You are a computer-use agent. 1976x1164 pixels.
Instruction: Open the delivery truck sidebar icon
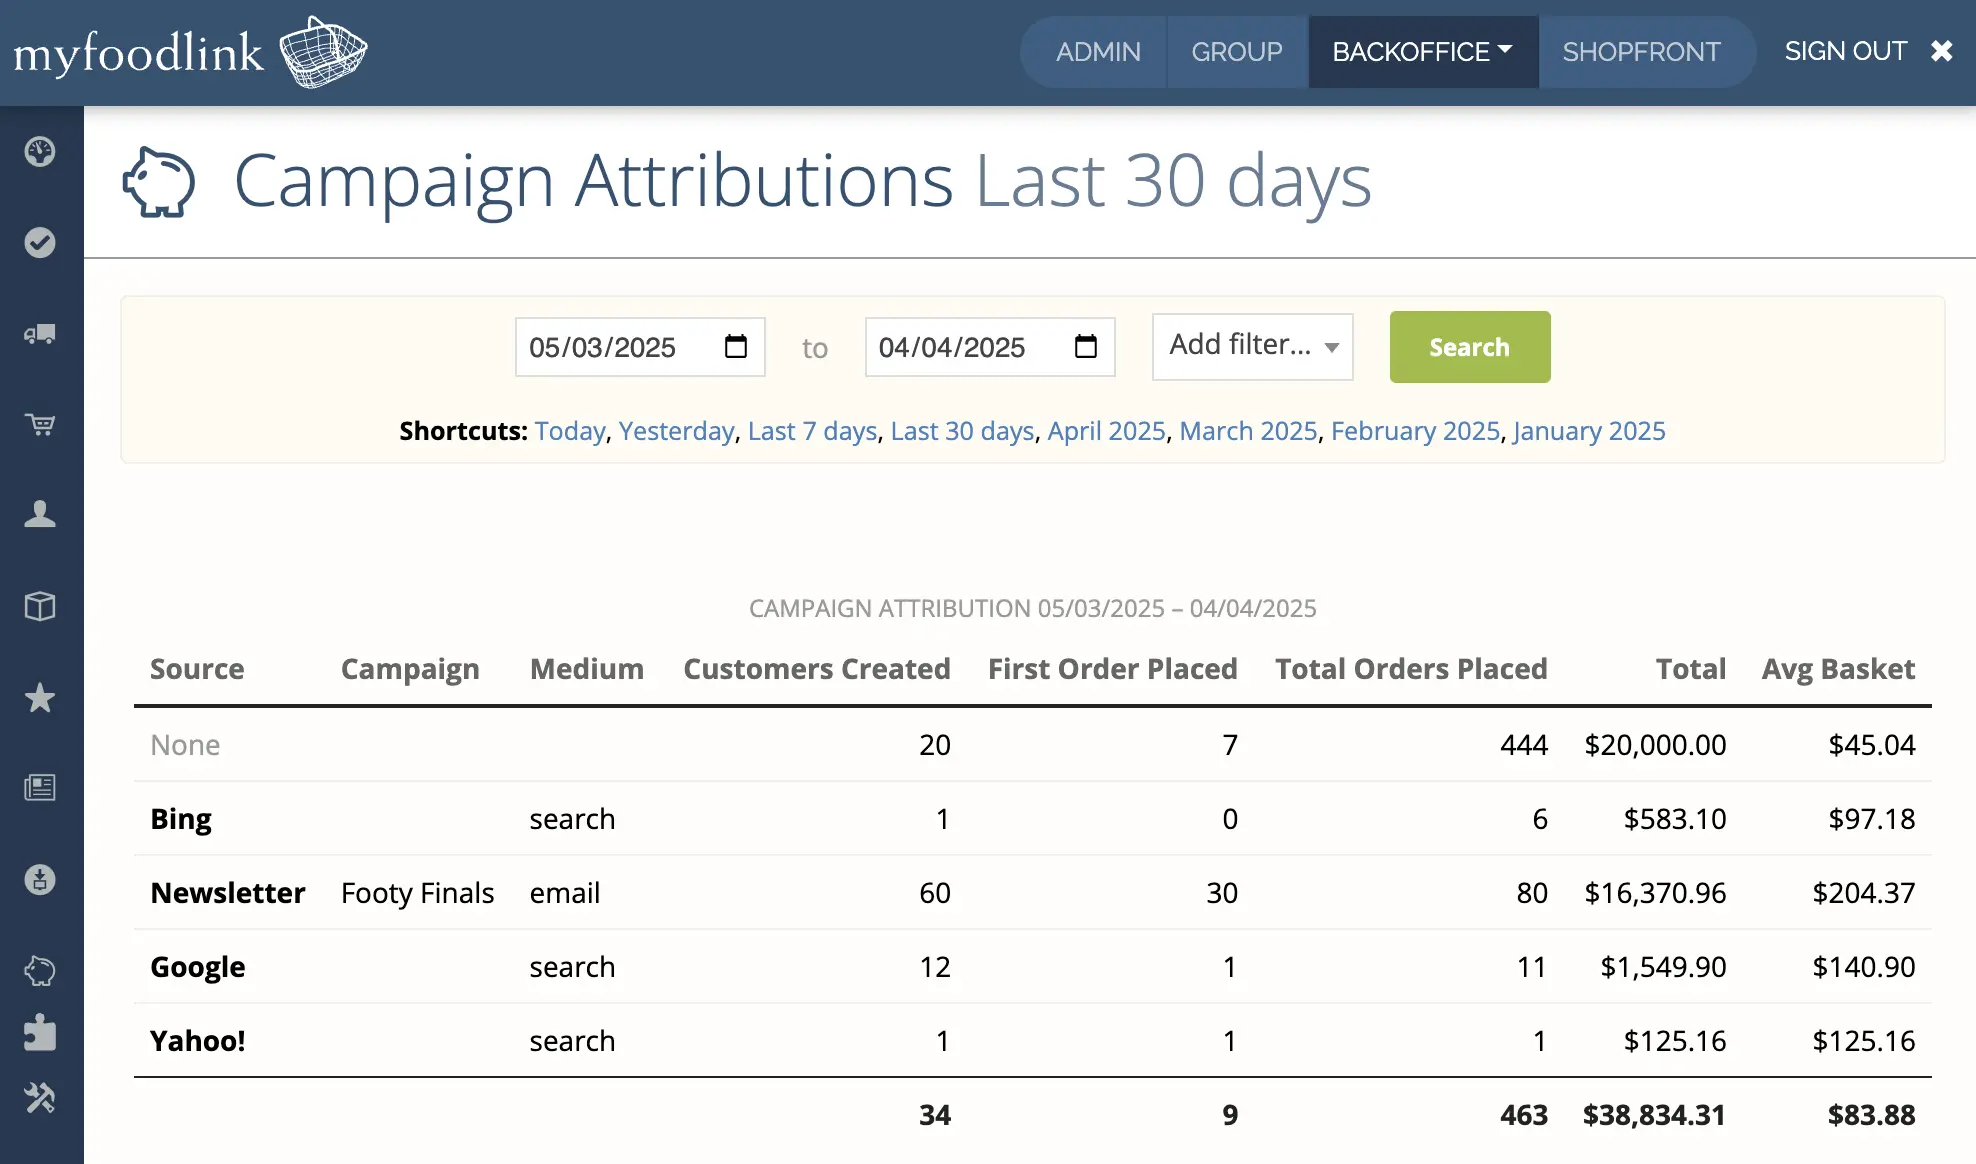pos(40,334)
